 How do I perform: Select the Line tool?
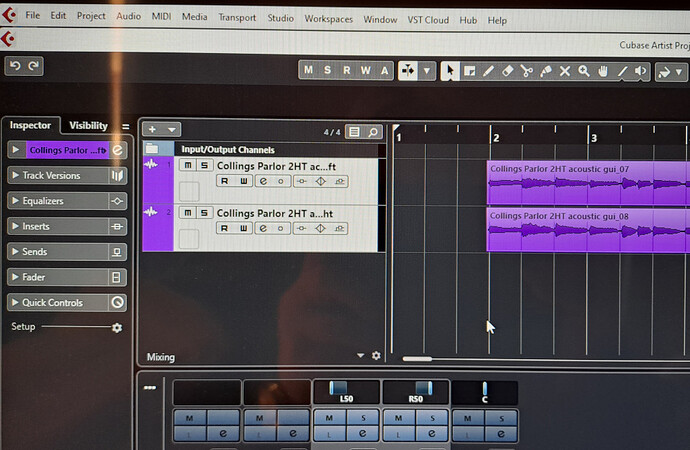pyautogui.click(x=622, y=71)
